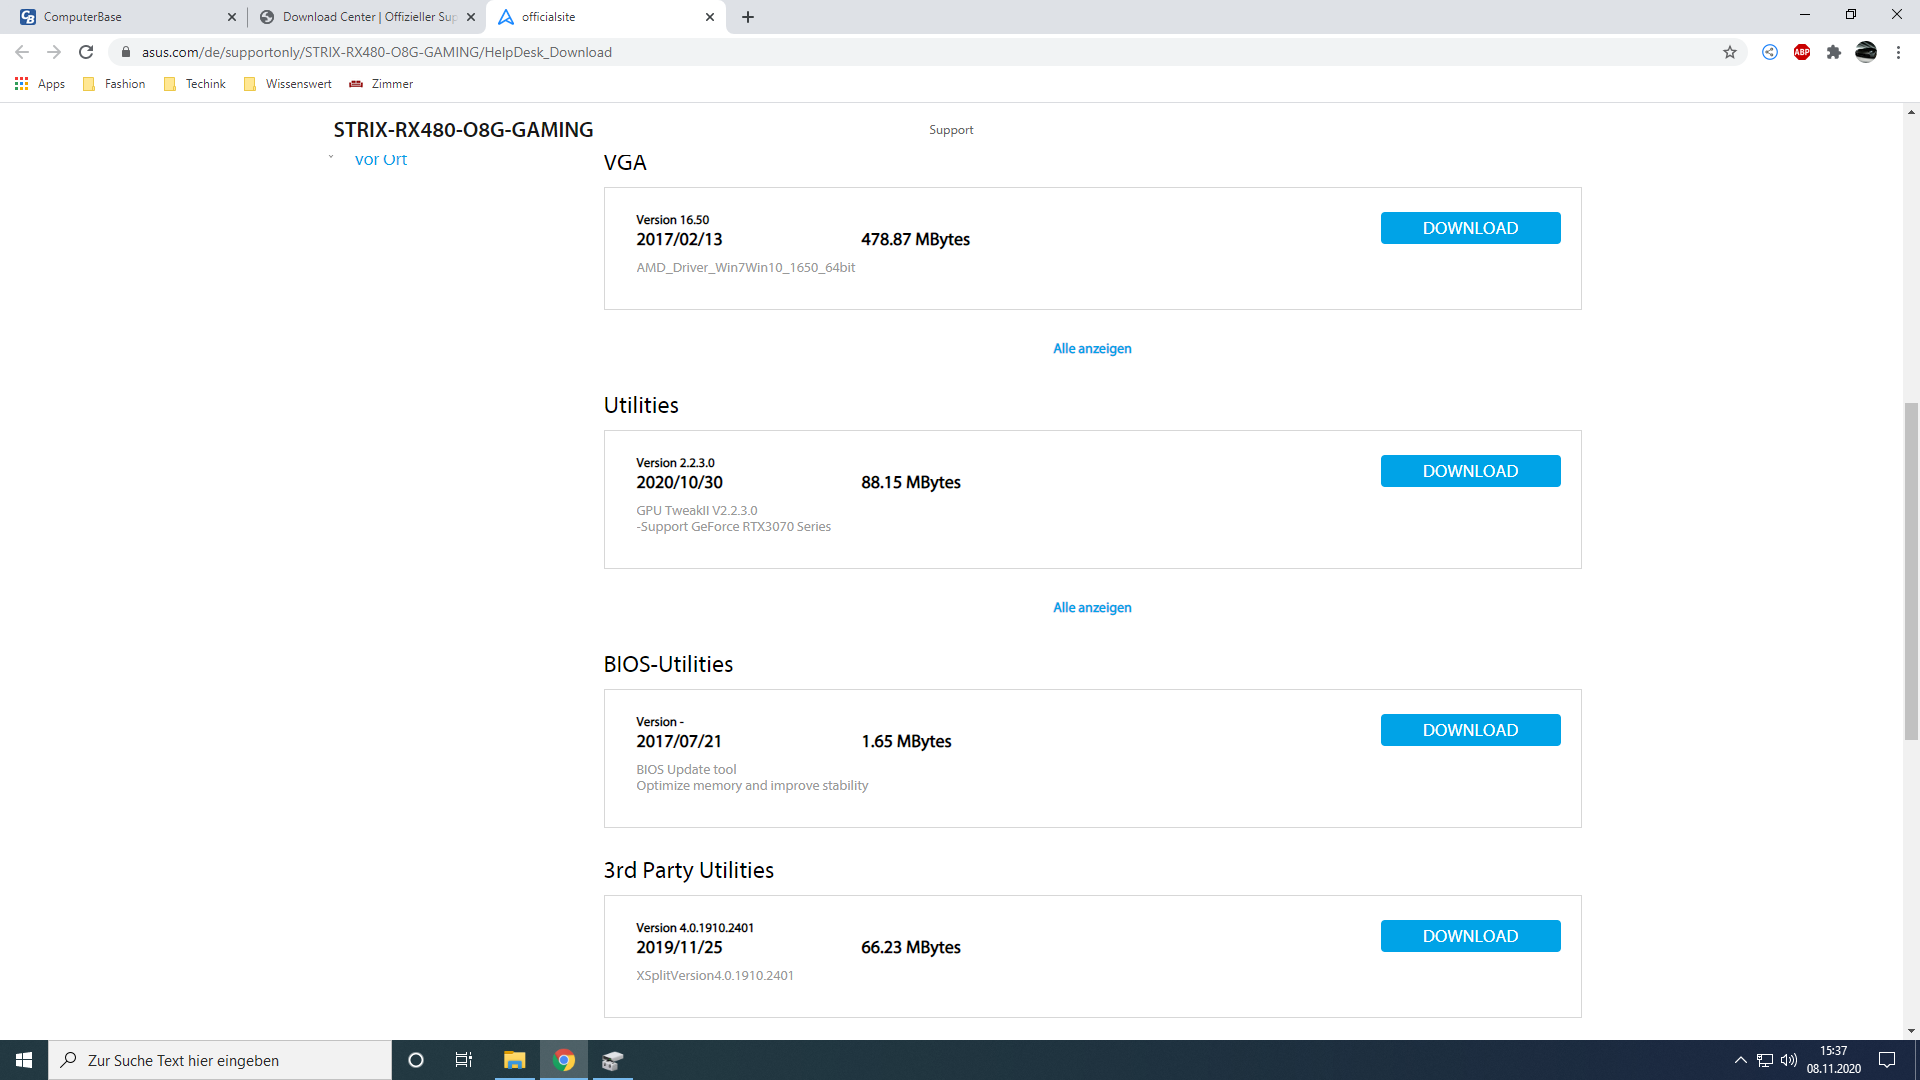This screenshot has width=1920, height=1080.
Task: Open a new browser tab
Action: [748, 17]
